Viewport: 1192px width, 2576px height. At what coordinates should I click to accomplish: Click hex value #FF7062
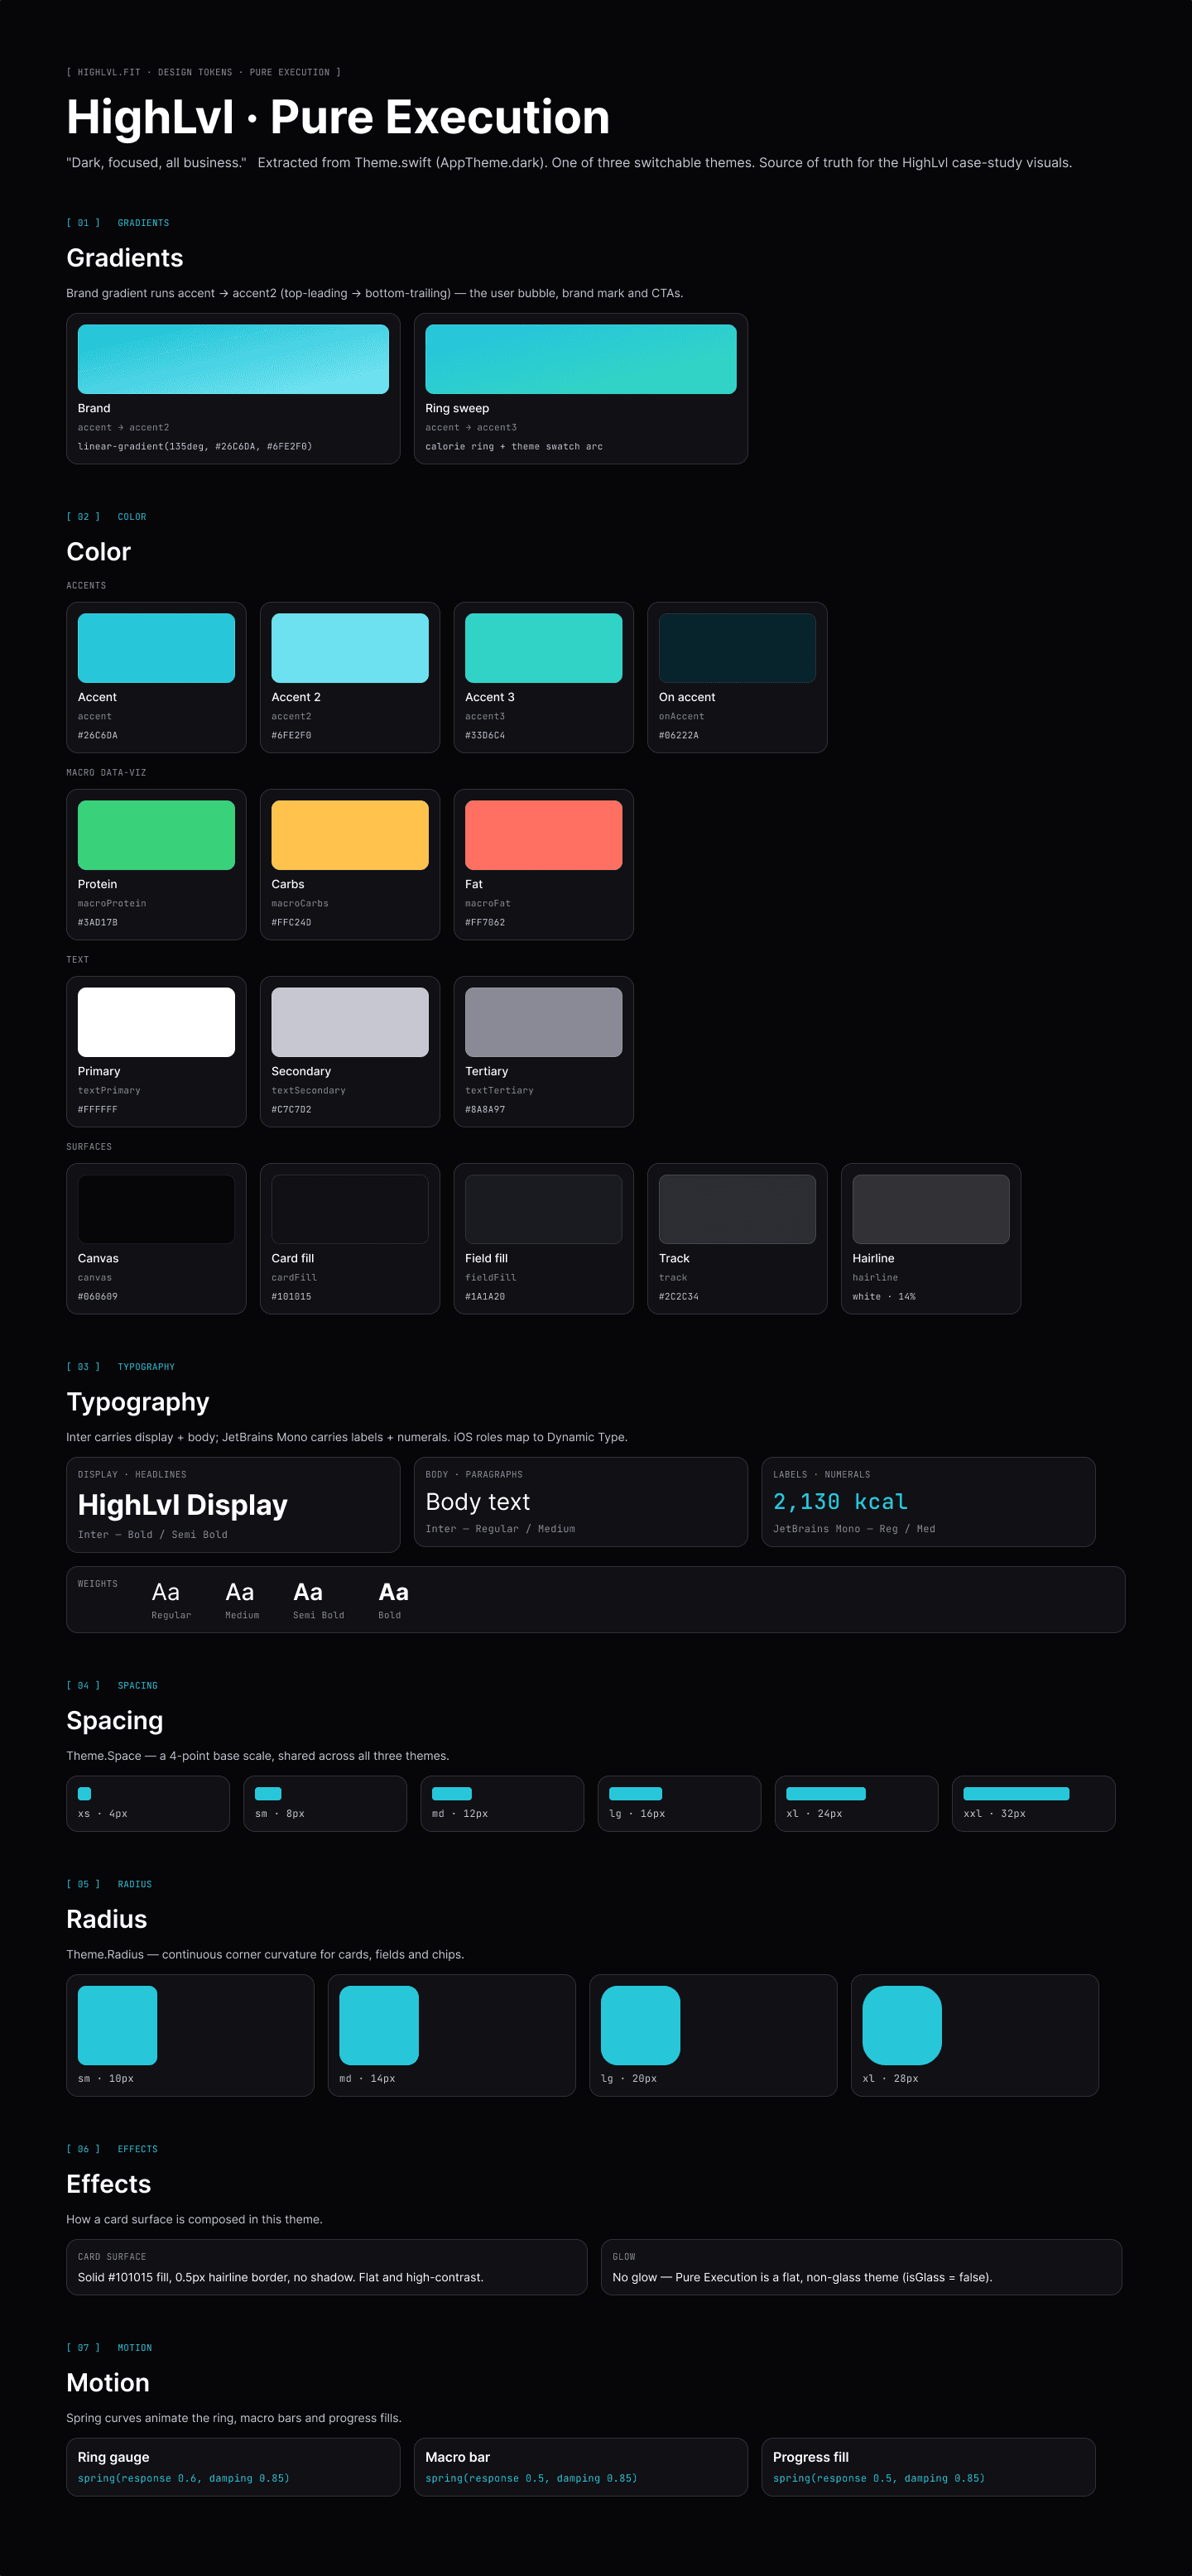click(485, 922)
